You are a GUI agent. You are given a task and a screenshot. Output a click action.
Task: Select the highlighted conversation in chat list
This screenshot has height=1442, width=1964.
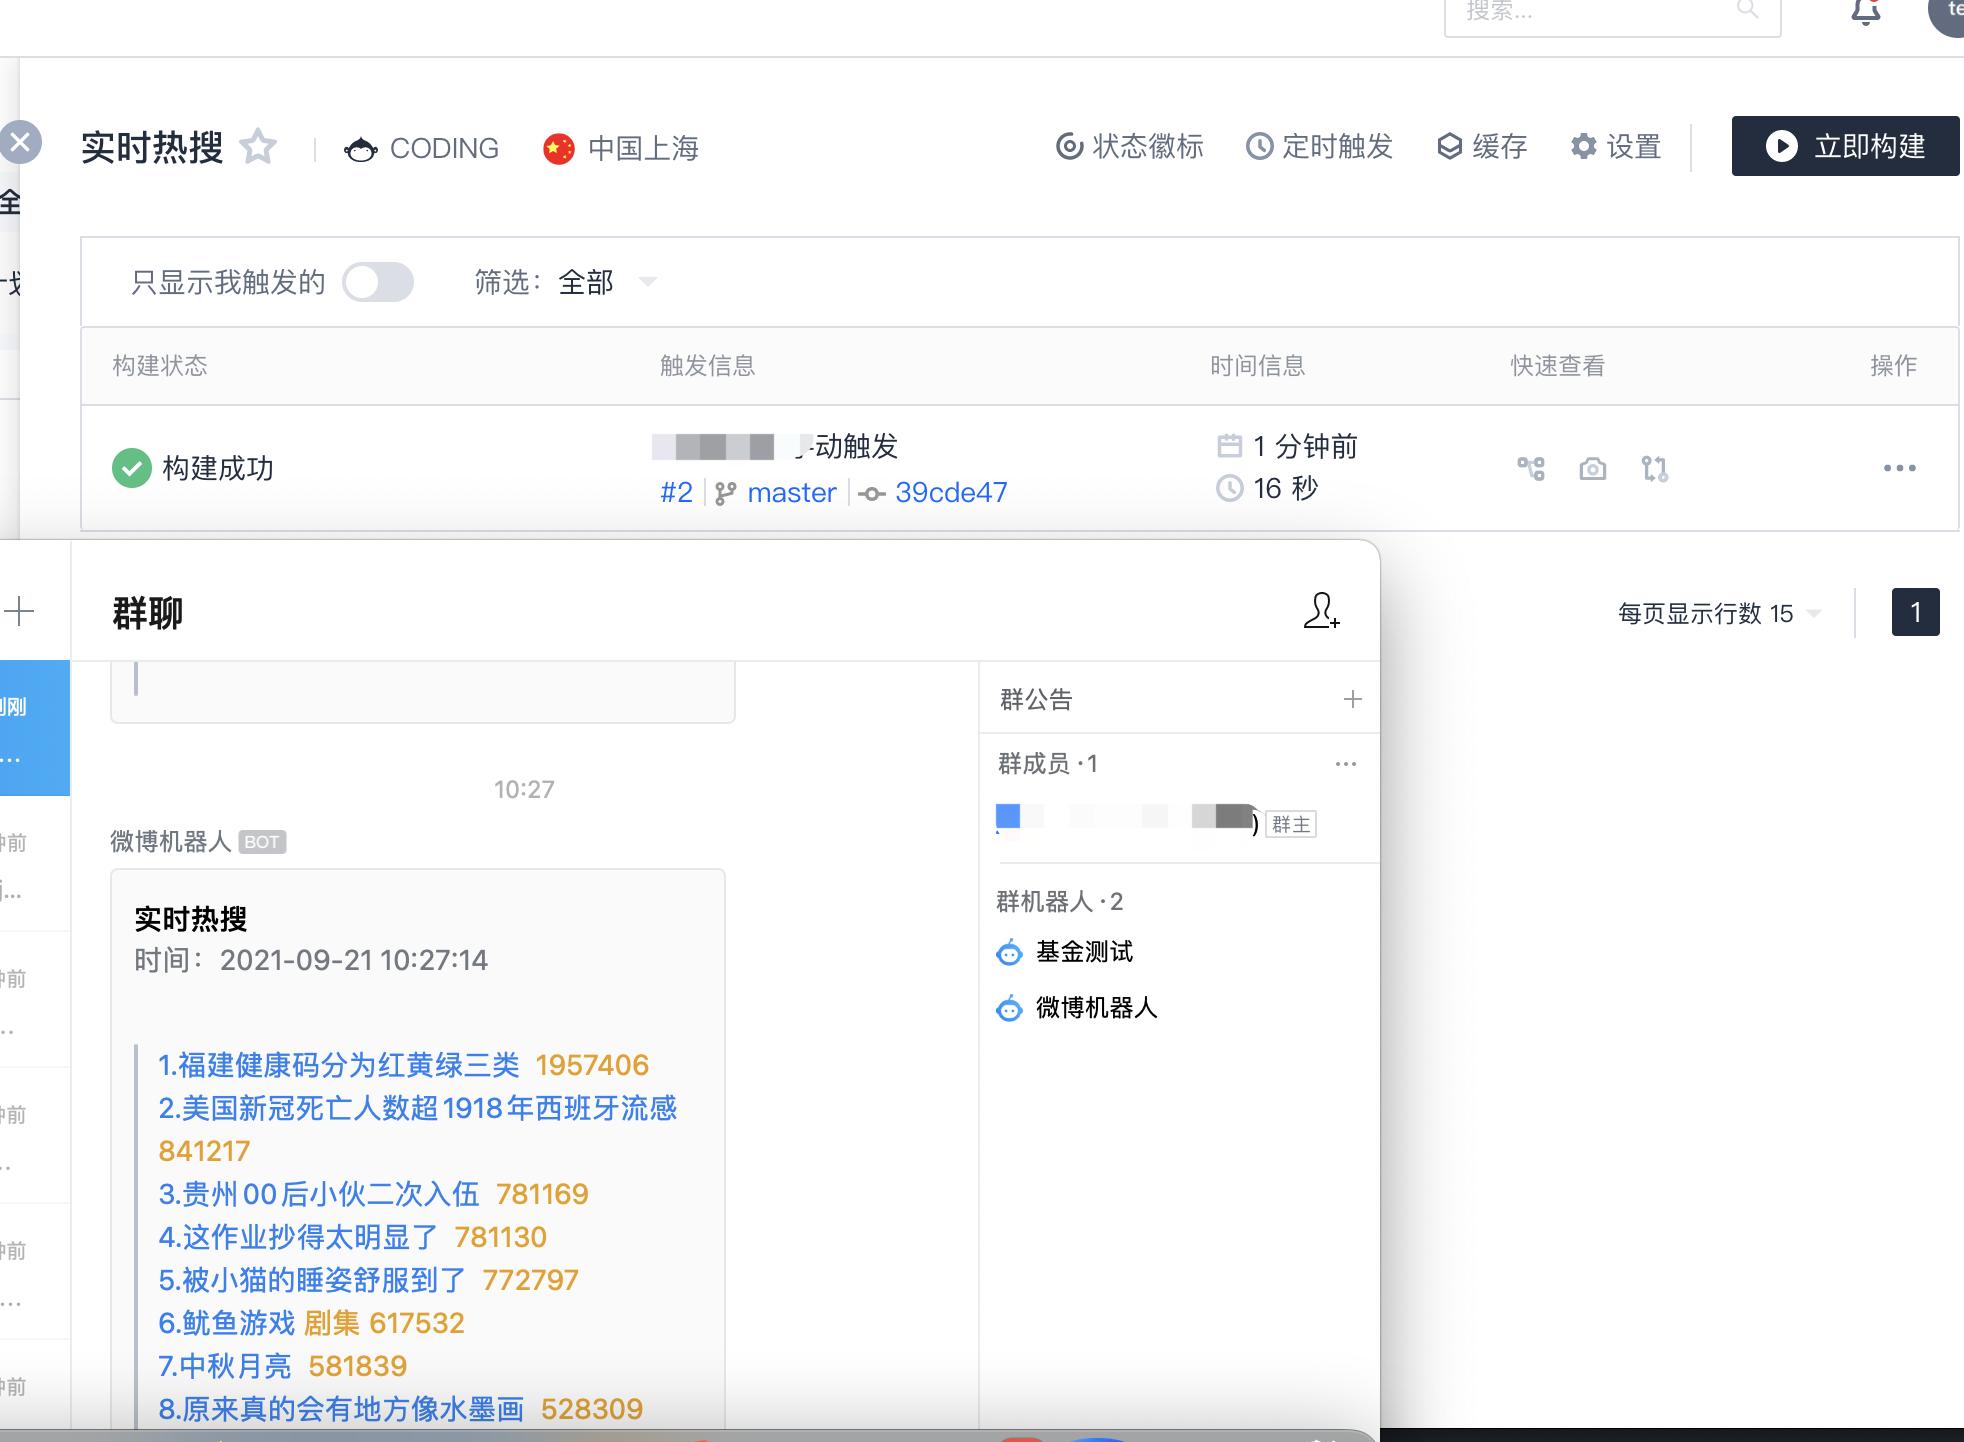(35, 729)
